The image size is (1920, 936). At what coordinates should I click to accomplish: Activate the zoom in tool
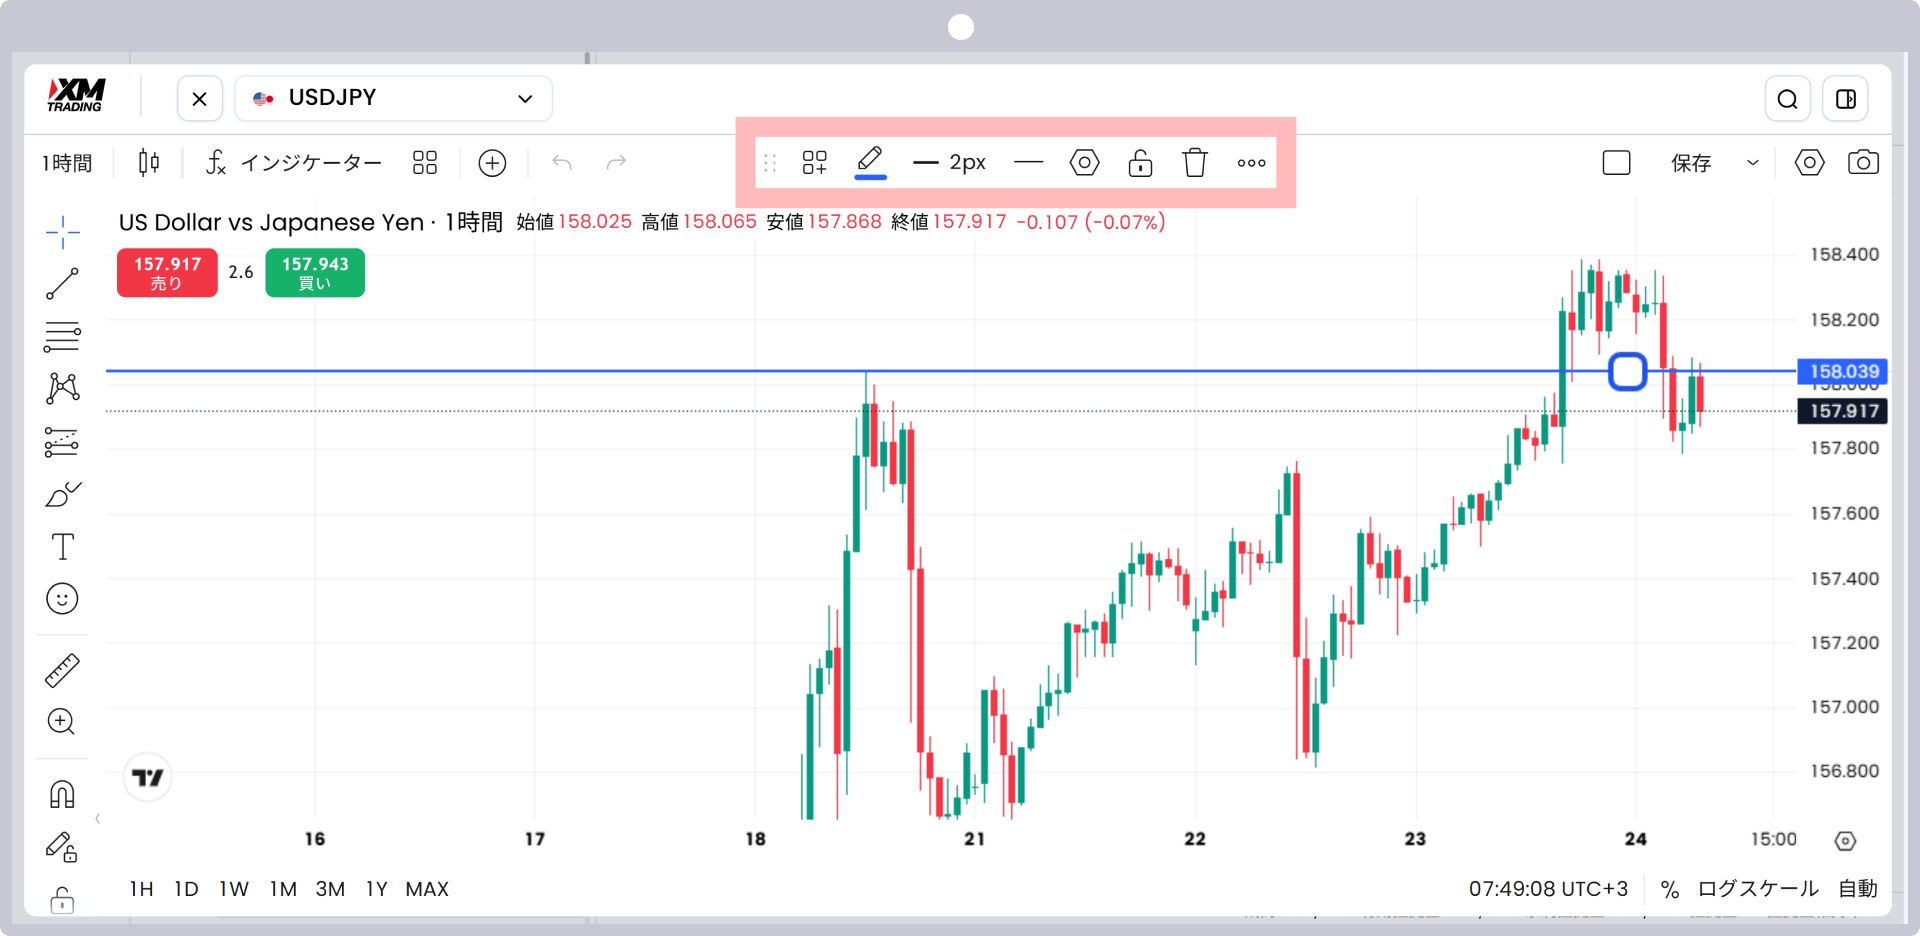pos(62,722)
